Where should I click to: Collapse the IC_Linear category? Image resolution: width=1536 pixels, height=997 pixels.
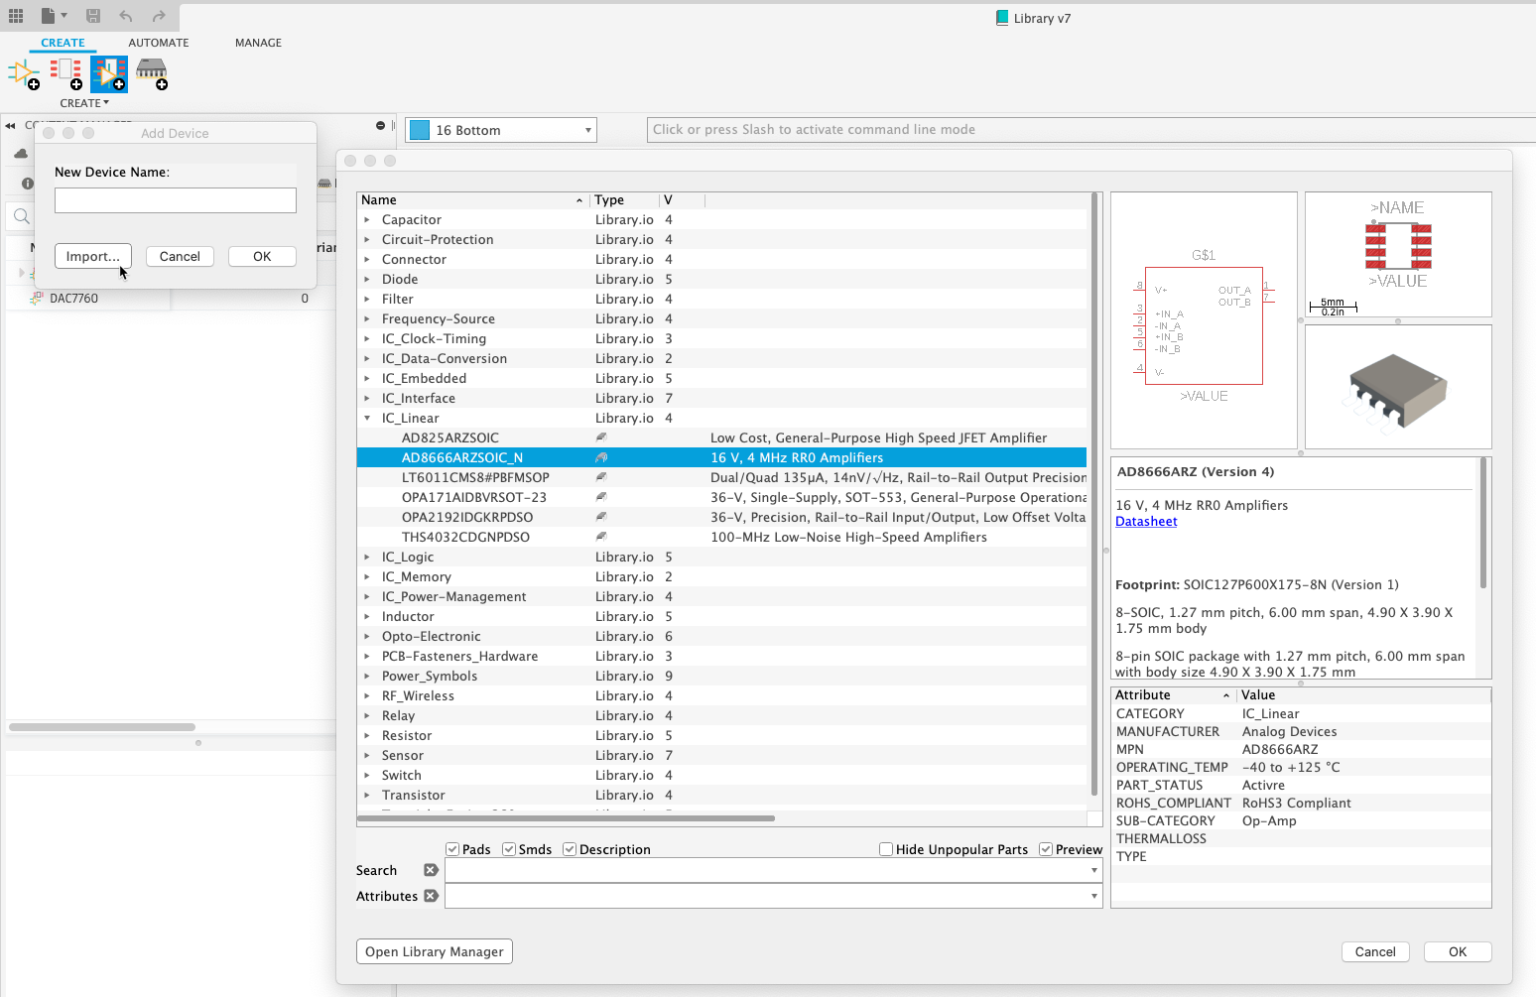tap(366, 417)
